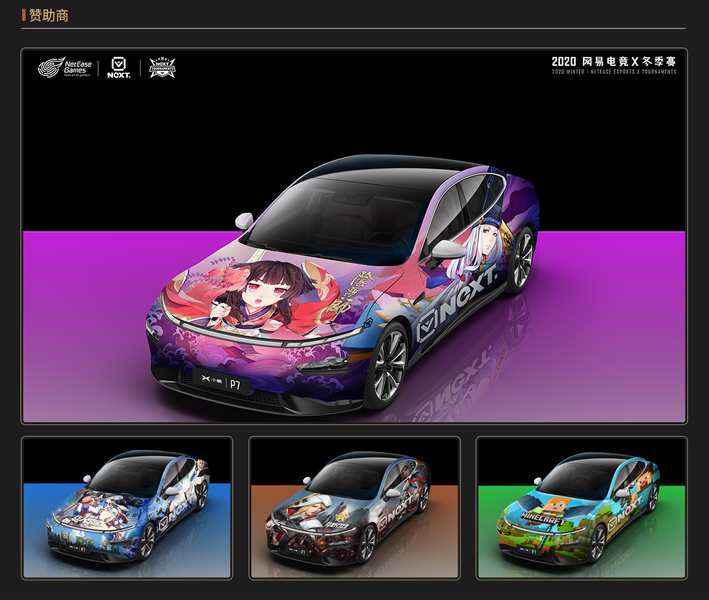The height and width of the screenshot is (600, 709).
Task: Click the NCXT logo in banner header
Action: pos(119,68)
